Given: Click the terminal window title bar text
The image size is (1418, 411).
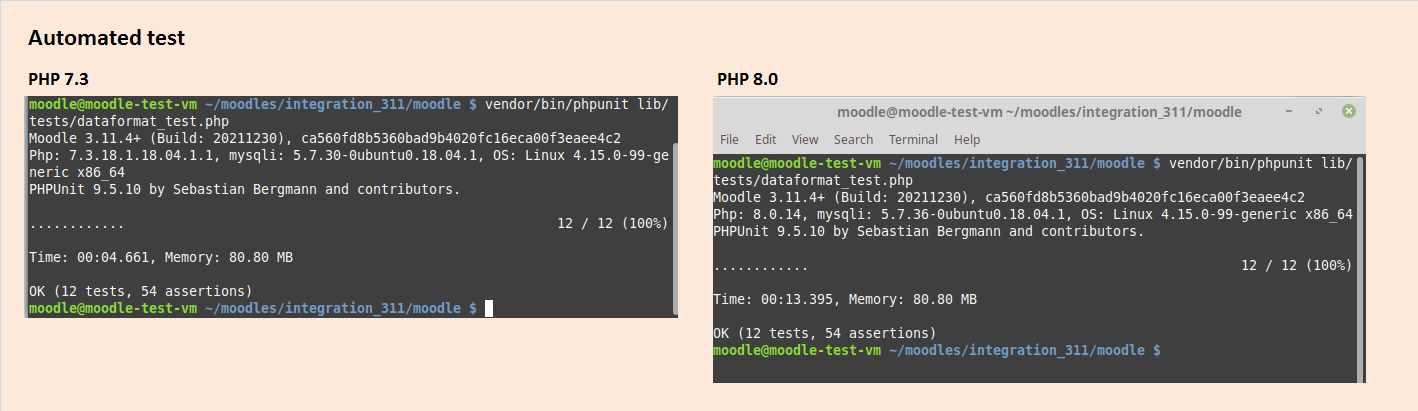Looking at the screenshot, I should 1039,112.
